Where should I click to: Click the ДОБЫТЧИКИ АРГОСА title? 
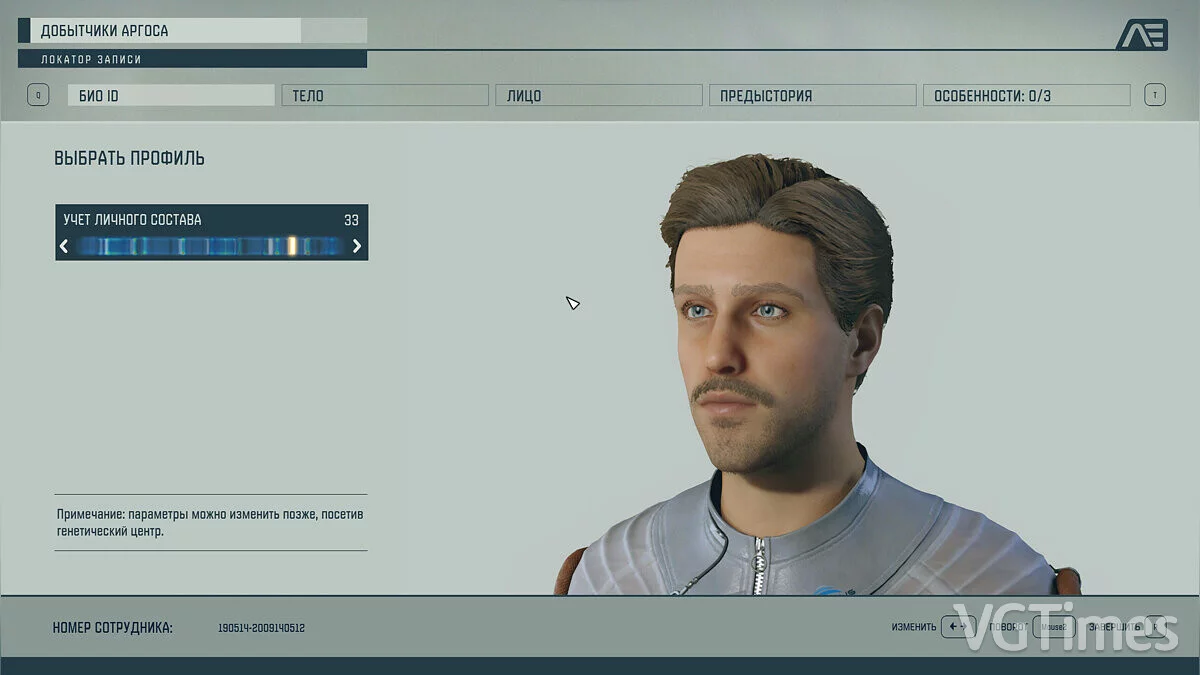104,31
